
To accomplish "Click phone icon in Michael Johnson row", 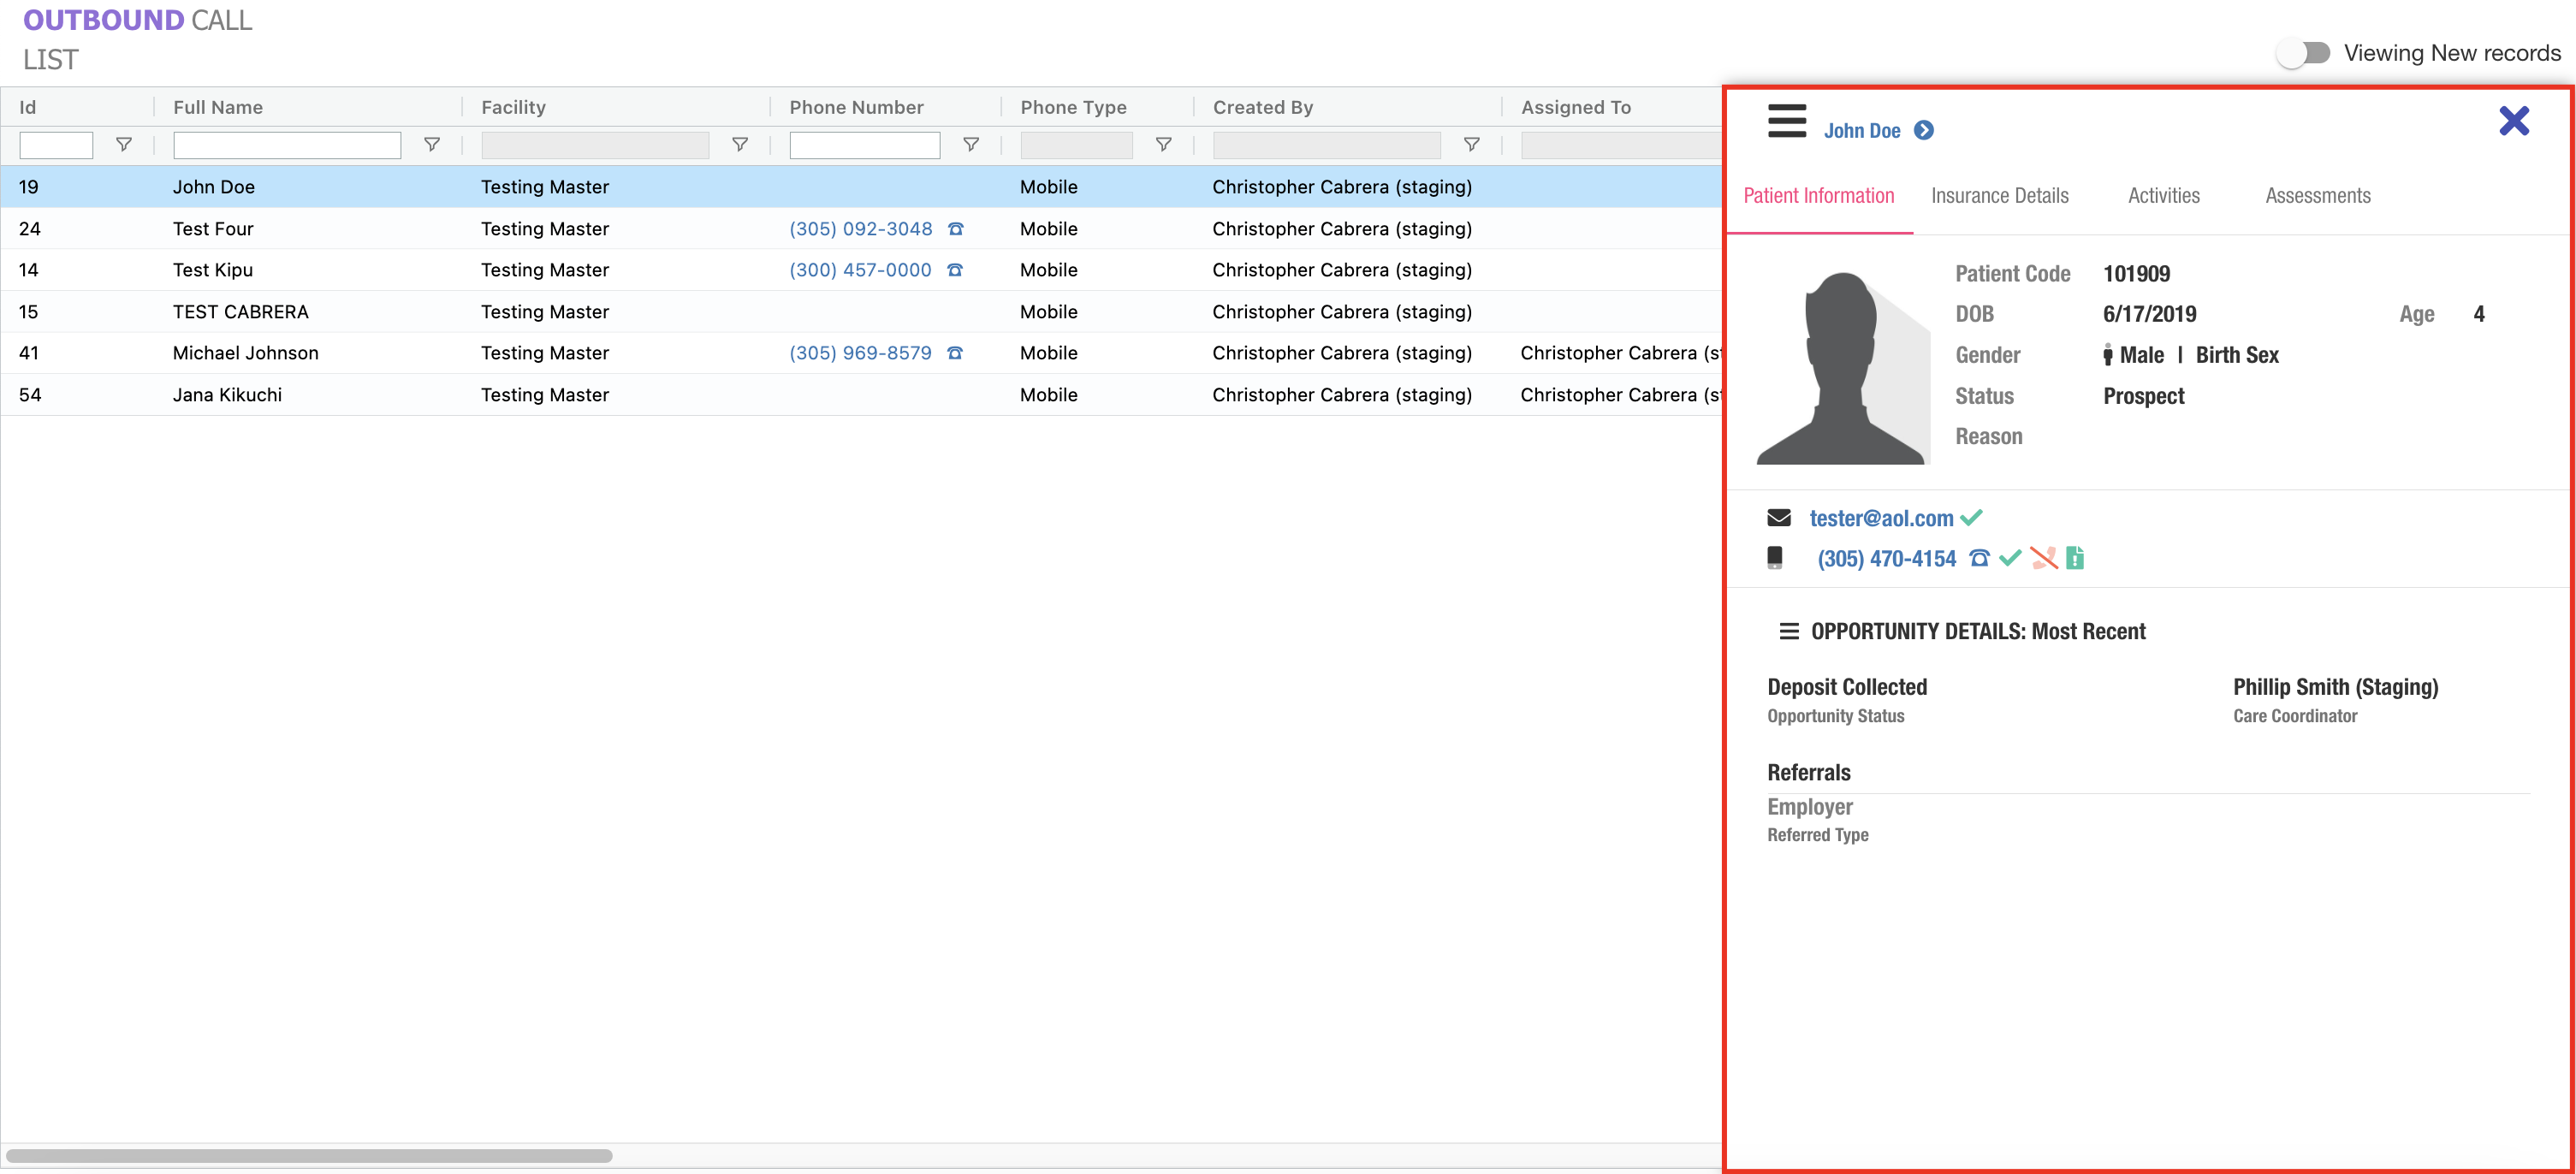I will click(x=955, y=353).
